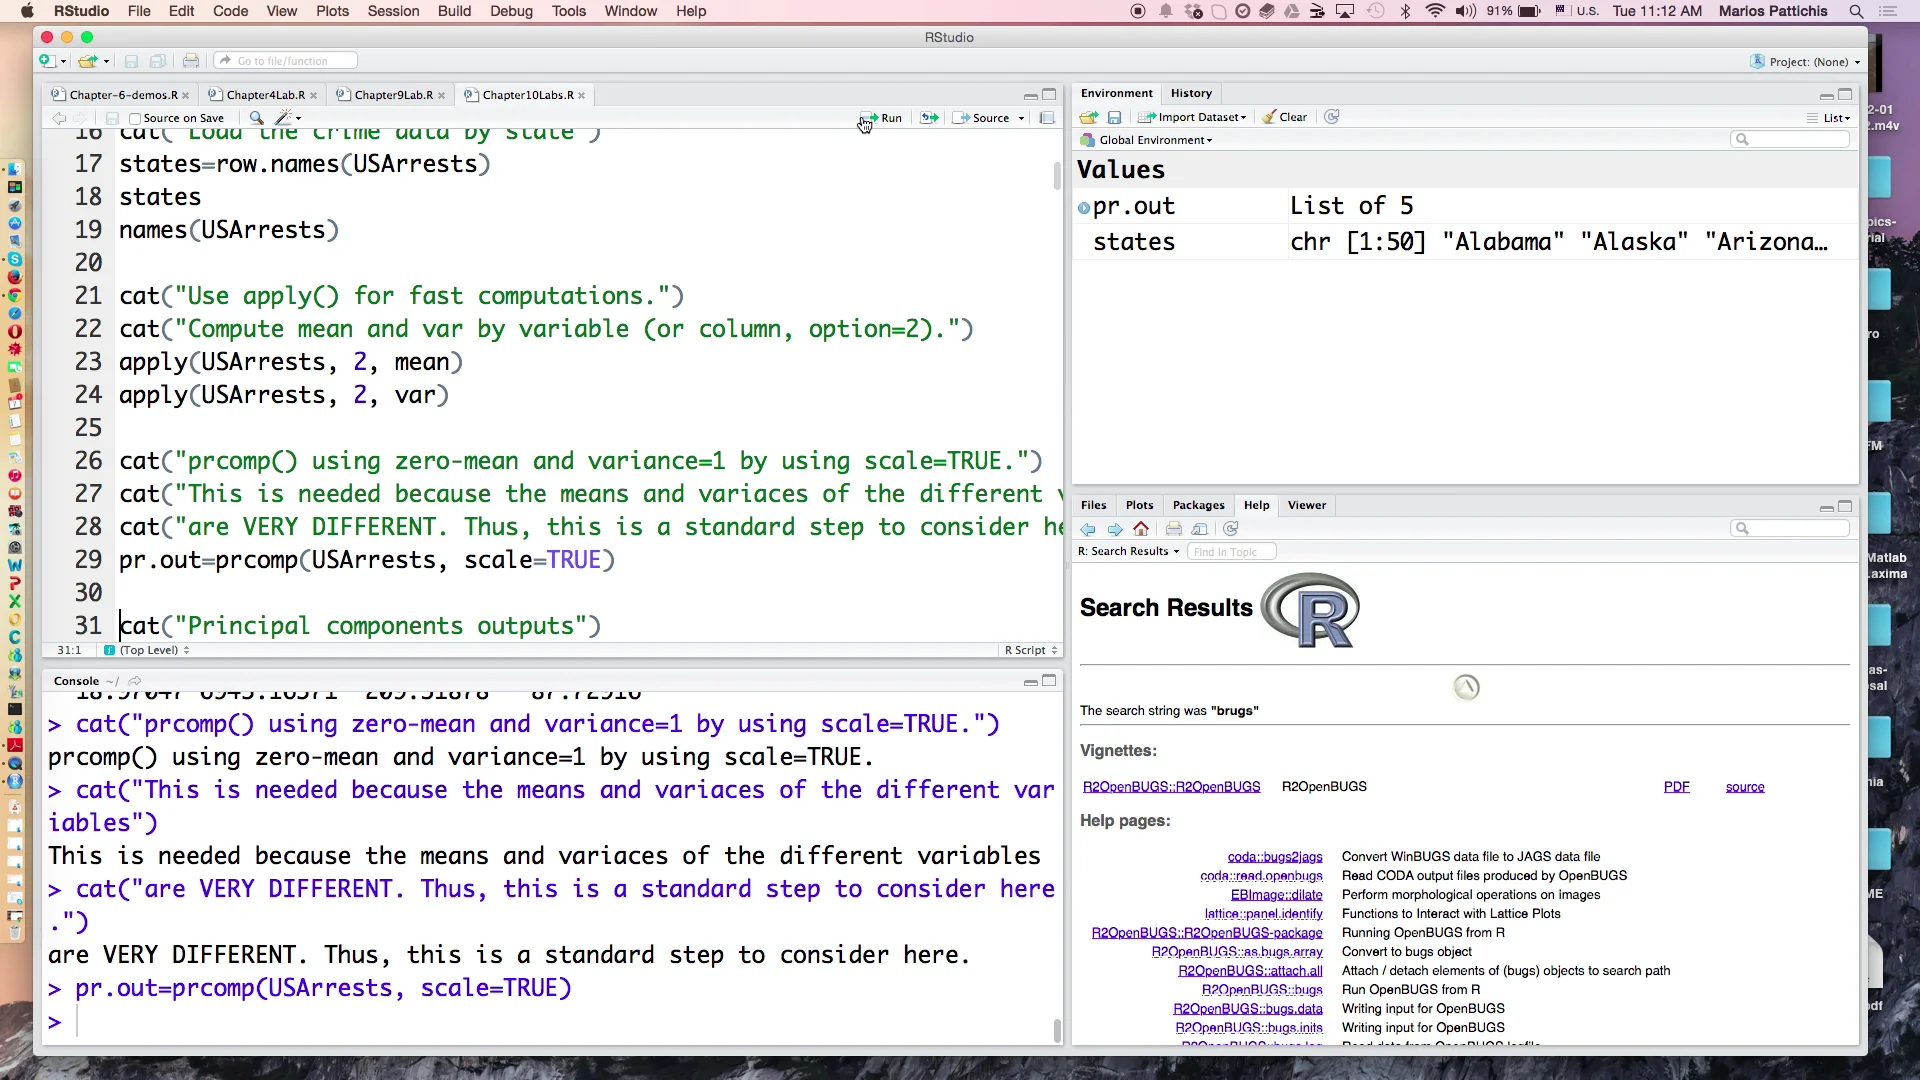Click the Environment search field
1920x1080 pixels.
click(1790, 139)
